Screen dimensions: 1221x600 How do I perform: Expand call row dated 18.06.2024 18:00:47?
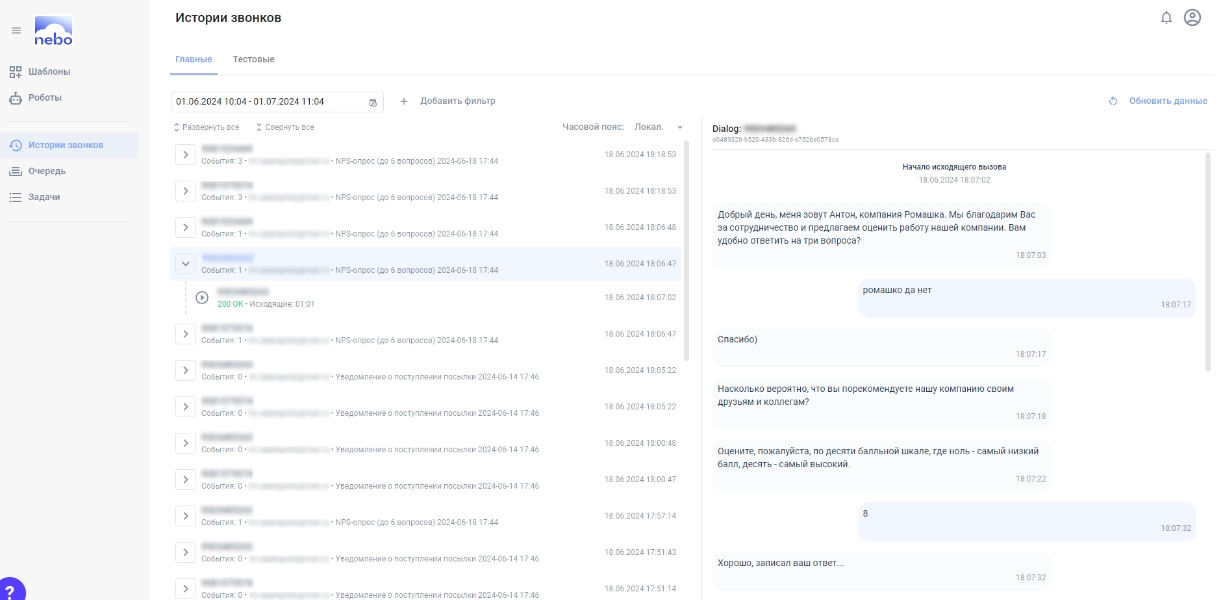click(185, 479)
